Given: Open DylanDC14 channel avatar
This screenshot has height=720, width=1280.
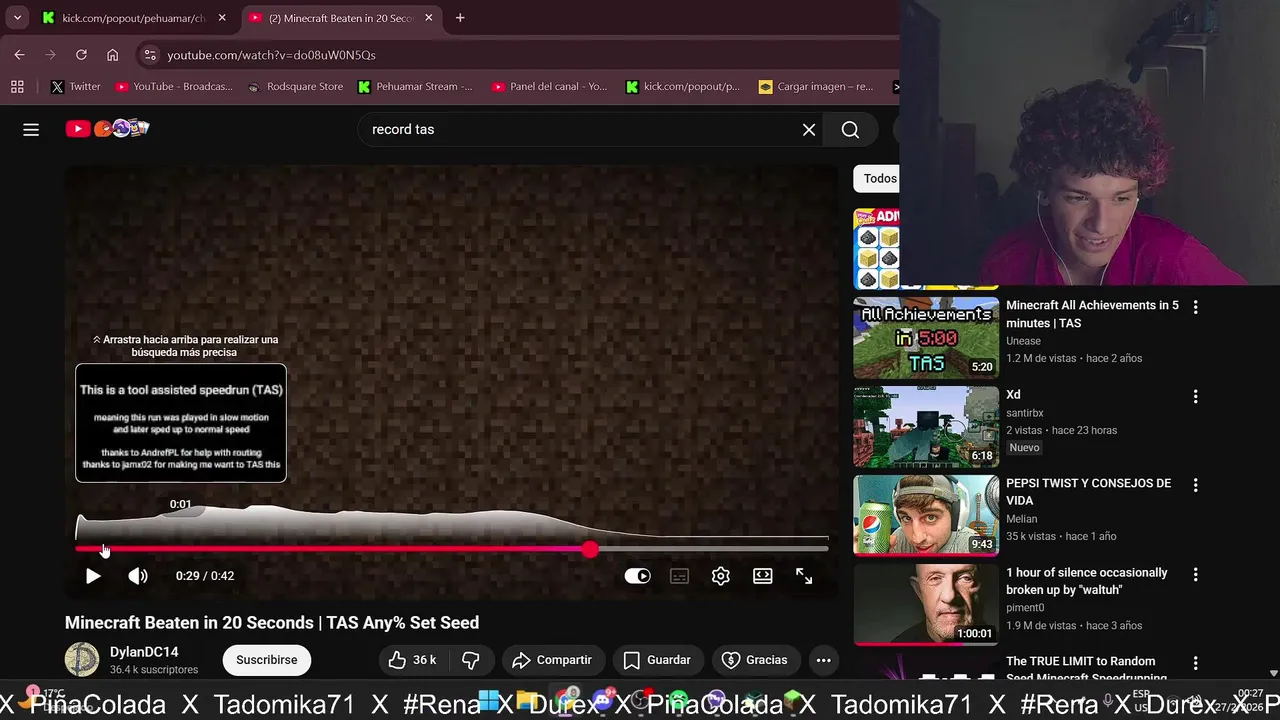Looking at the screenshot, I should click(82, 660).
